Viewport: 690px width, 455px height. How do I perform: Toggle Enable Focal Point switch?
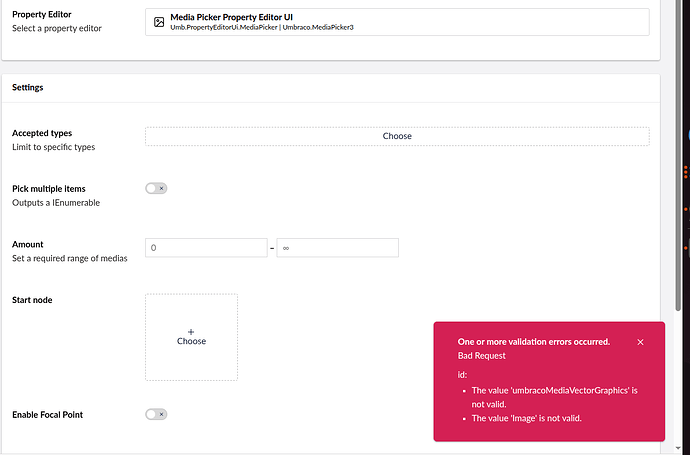click(x=156, y=415)
